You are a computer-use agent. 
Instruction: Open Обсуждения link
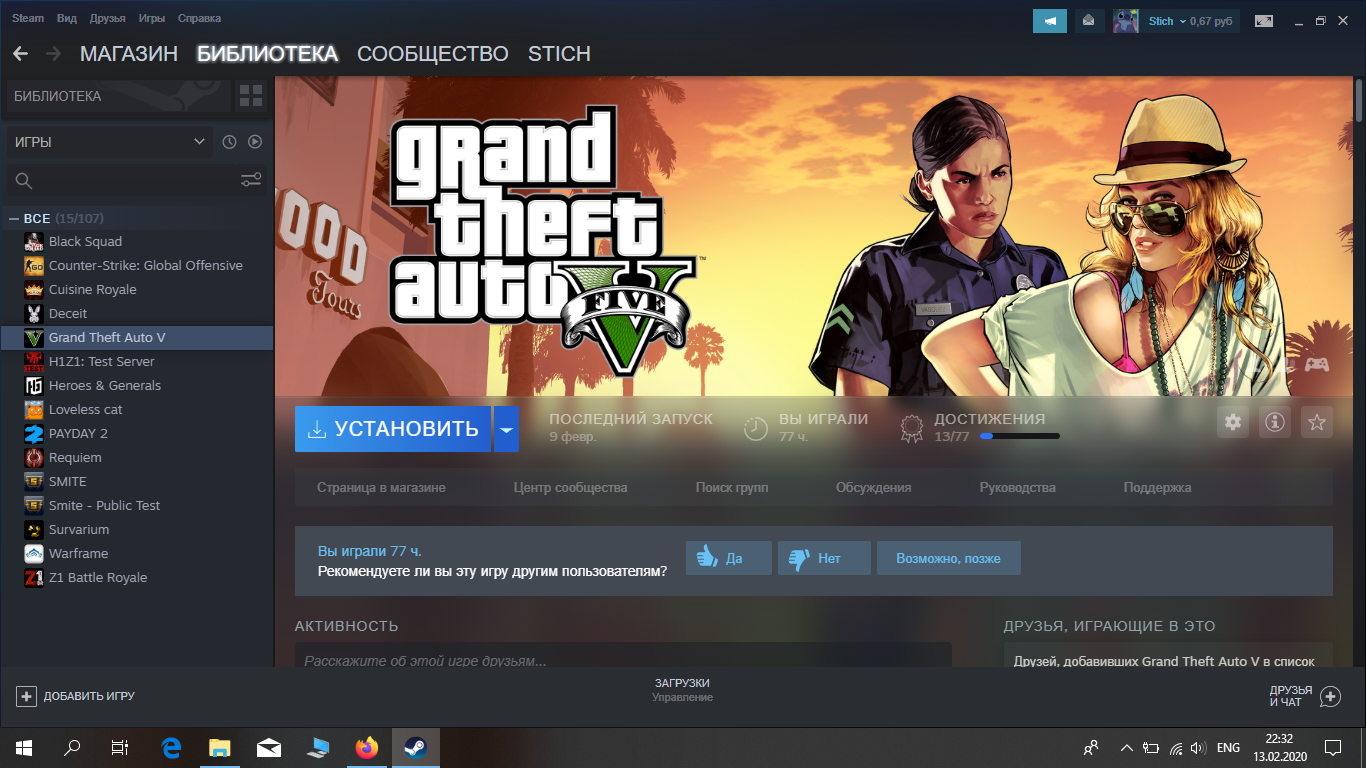873,488
